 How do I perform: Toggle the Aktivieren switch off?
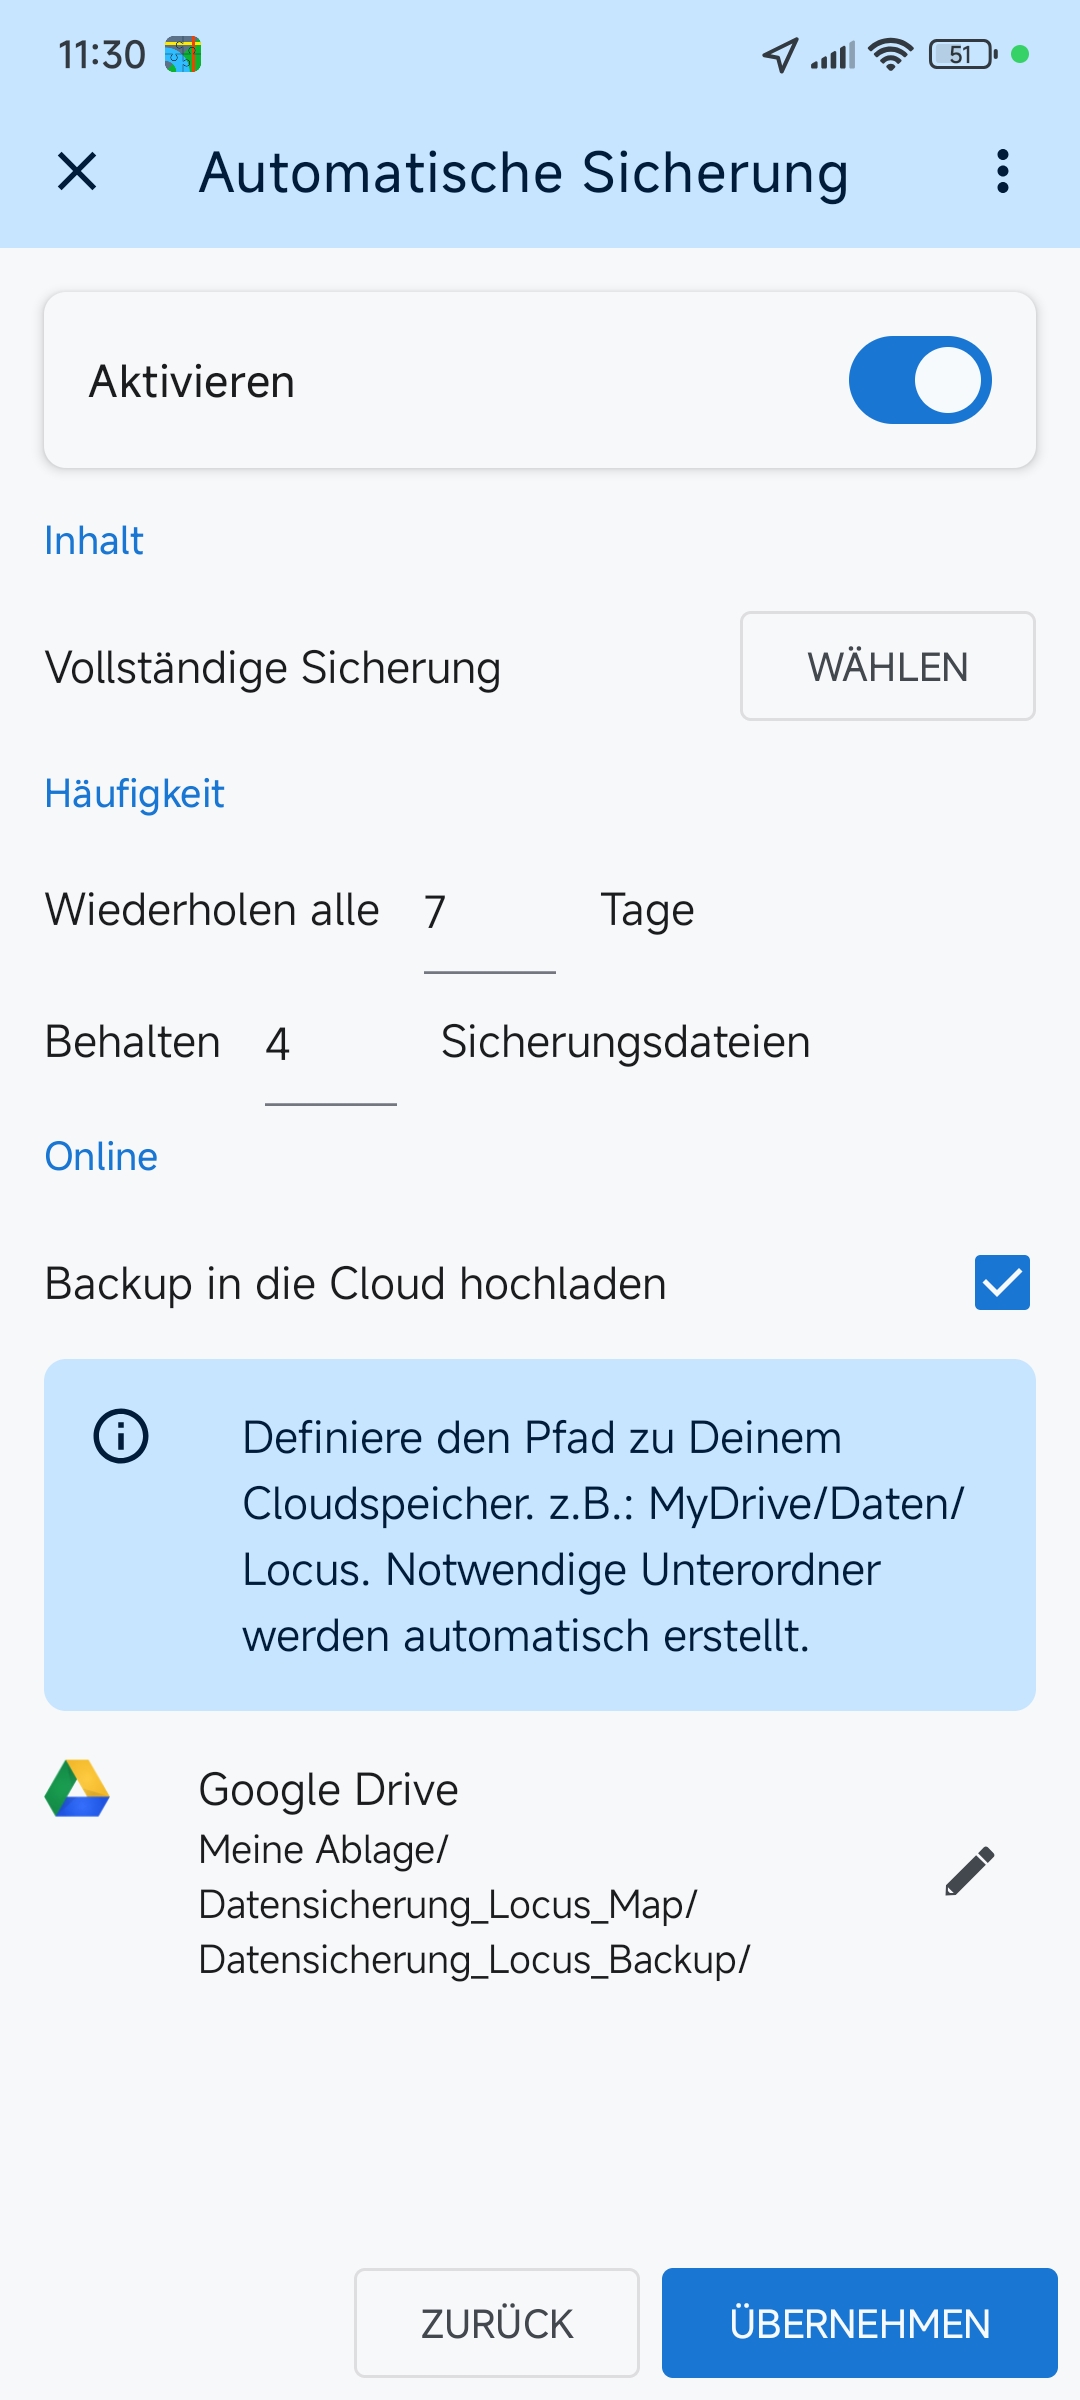(x=919, y=380)
